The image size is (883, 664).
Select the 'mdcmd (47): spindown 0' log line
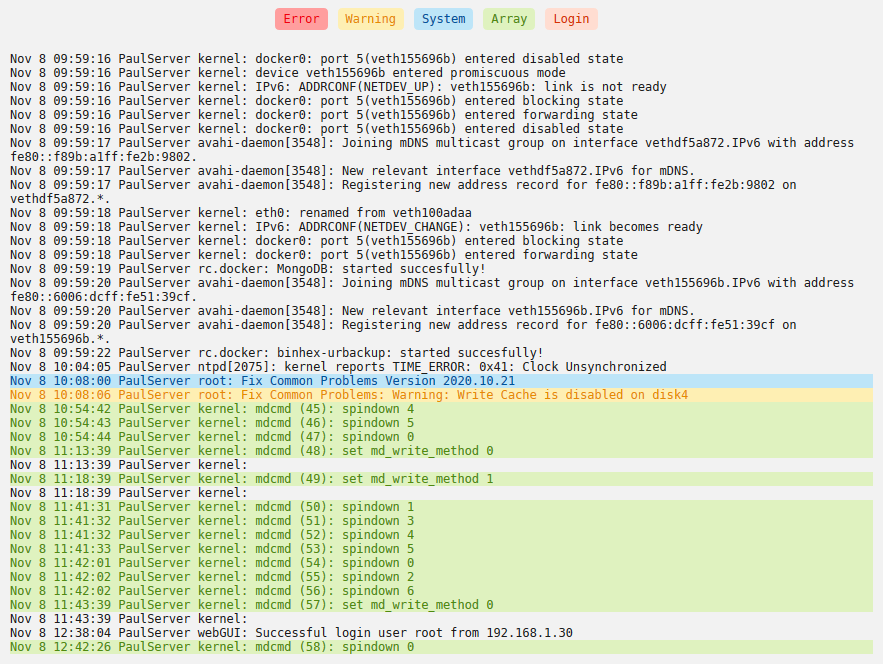[x=442, y=437]
